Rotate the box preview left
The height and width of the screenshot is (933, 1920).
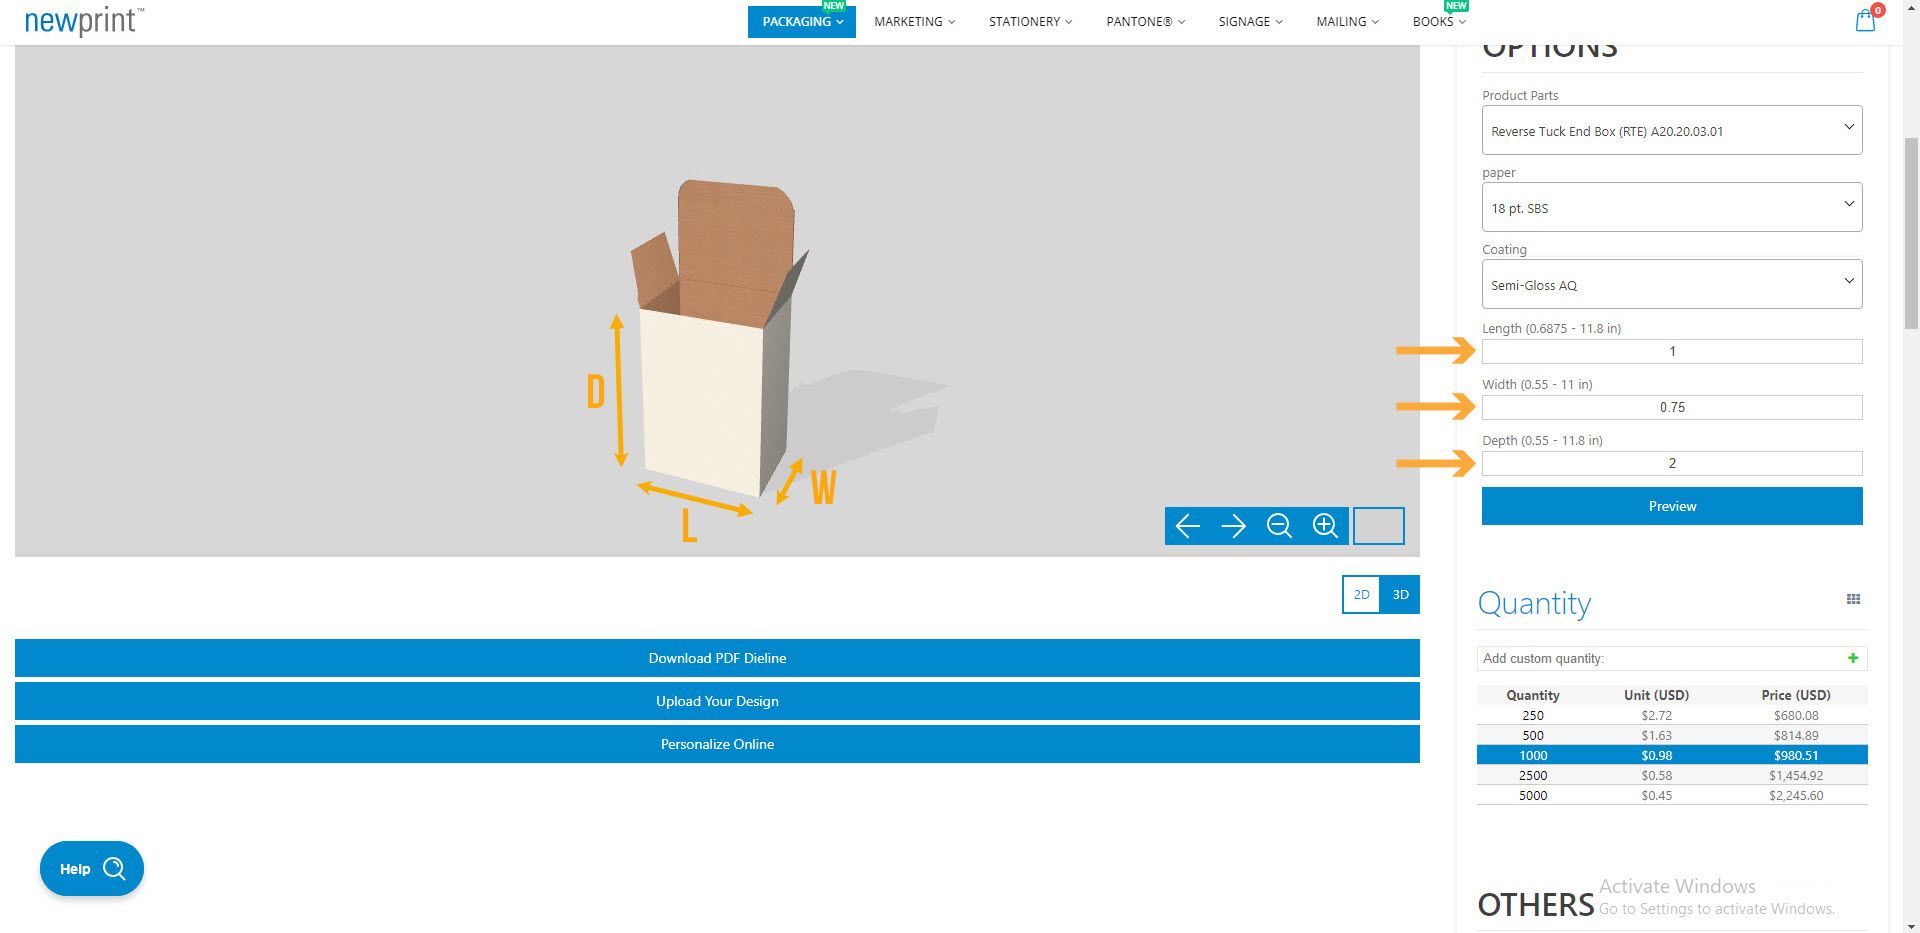(1187, 525)
